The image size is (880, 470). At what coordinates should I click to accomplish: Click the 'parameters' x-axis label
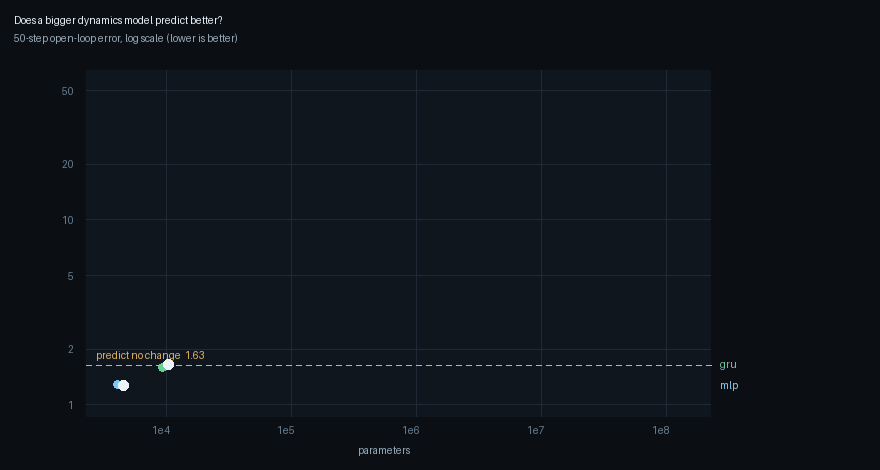point(384,450)
